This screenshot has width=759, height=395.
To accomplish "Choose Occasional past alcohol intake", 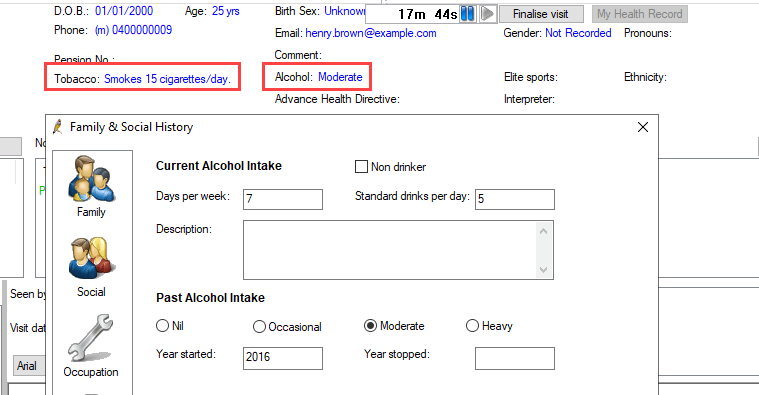I will point(259,327).
